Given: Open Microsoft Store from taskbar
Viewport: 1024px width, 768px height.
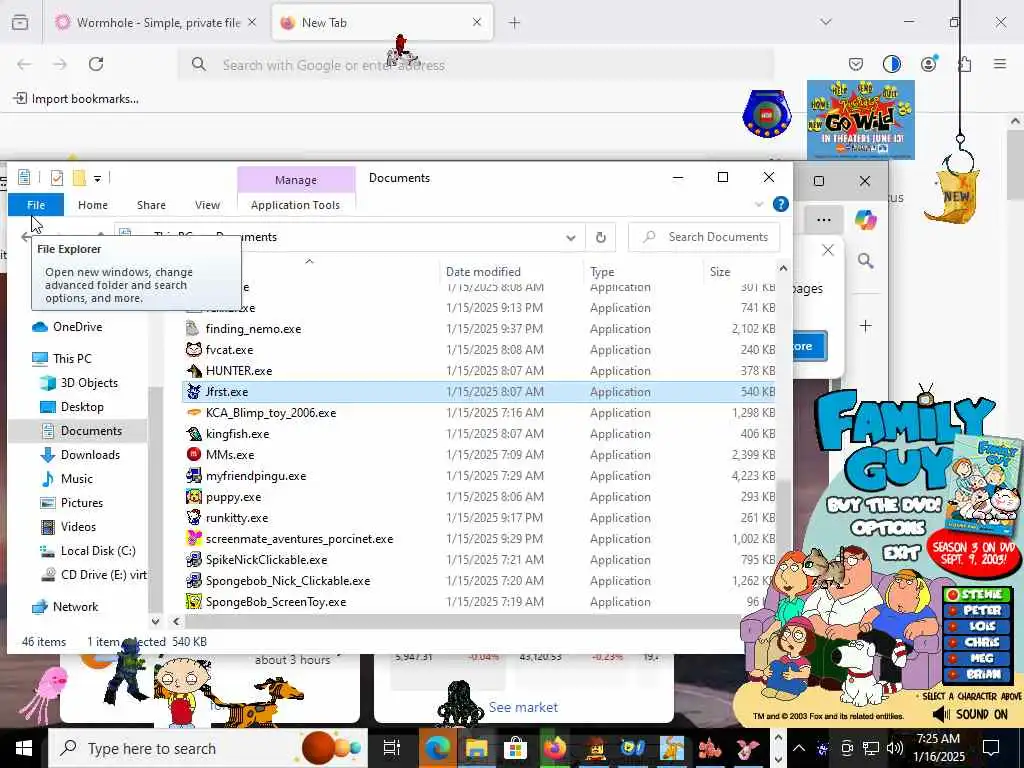Looking at the screenshot, I should click(515, 748).
